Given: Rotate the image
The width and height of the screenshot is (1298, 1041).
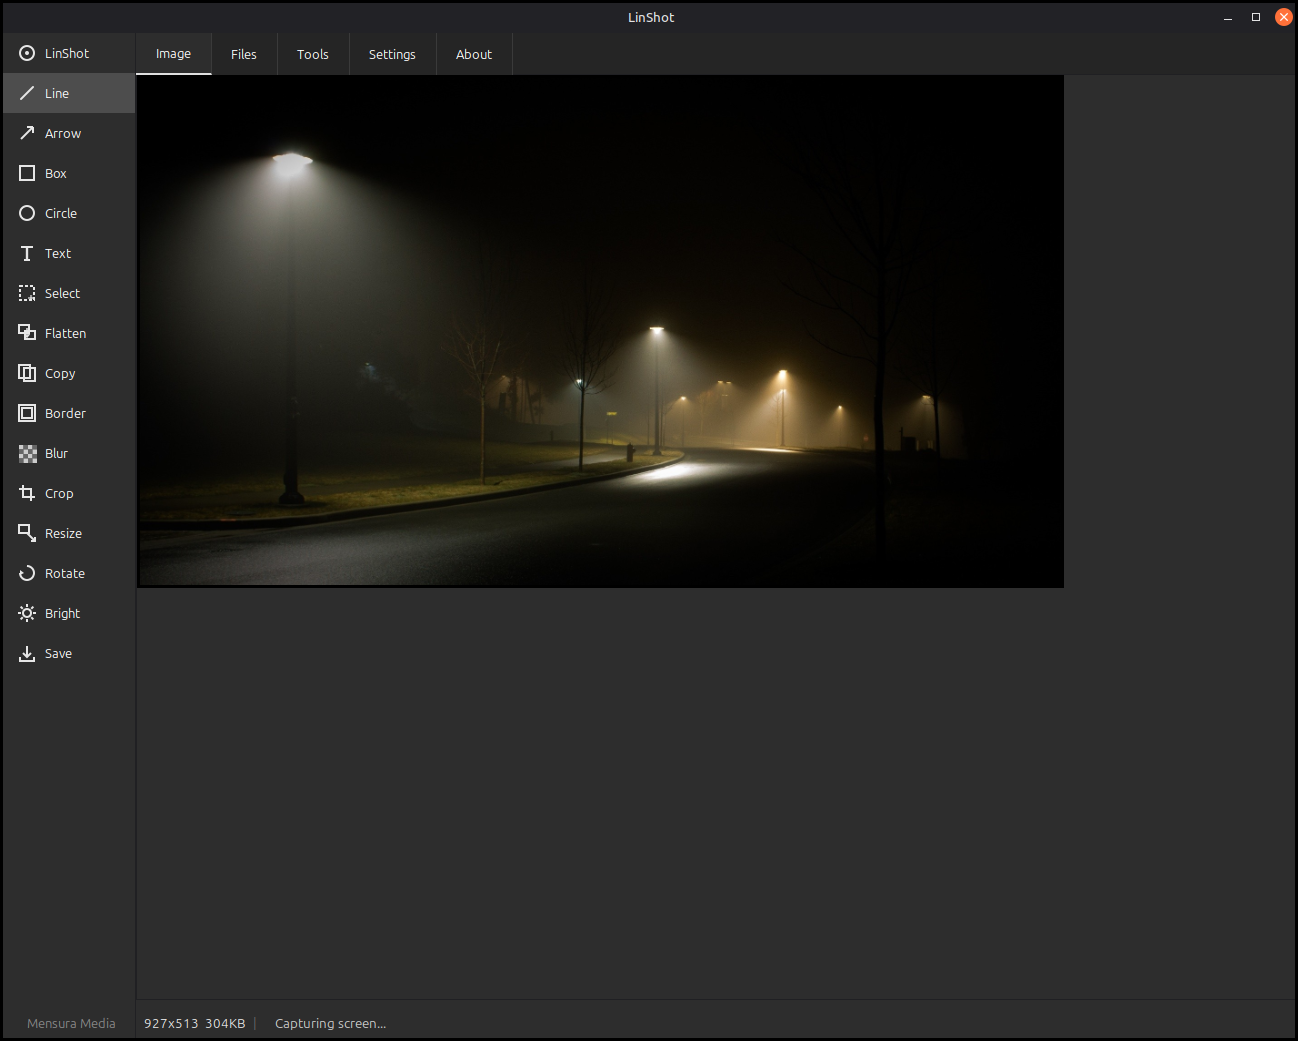Looking at the screenshot, I should pos(68,573).
